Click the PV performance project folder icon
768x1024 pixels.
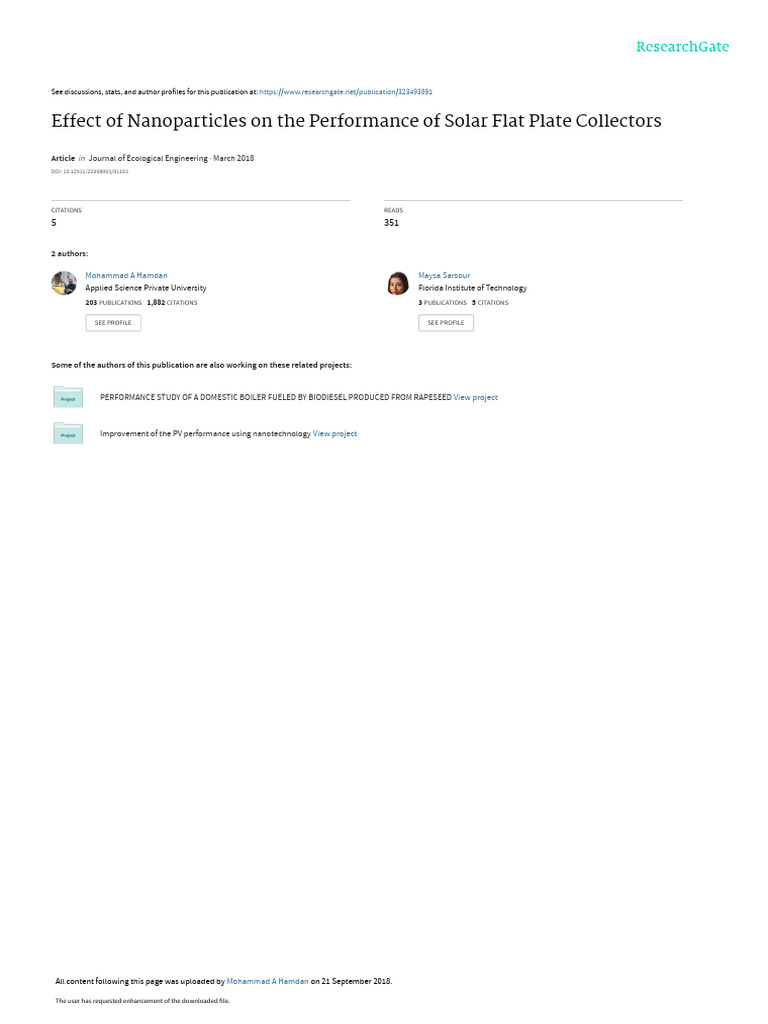tap(68, 433)
